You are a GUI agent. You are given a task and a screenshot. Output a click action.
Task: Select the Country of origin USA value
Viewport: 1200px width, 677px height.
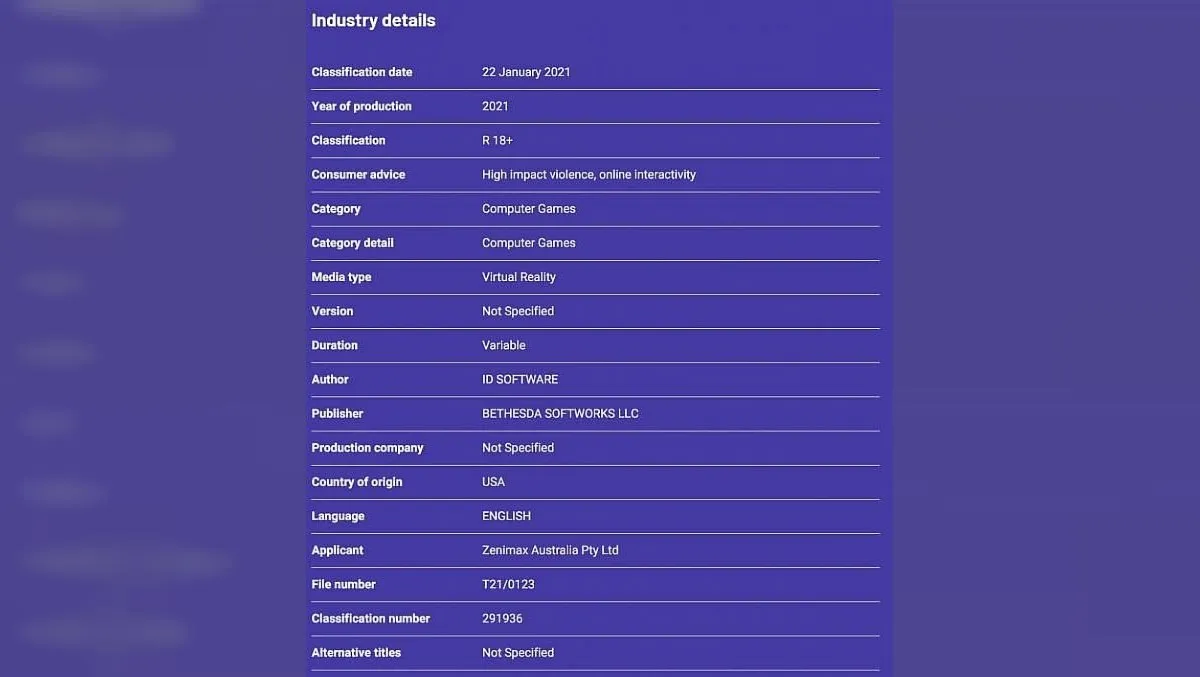click(493, 482)
